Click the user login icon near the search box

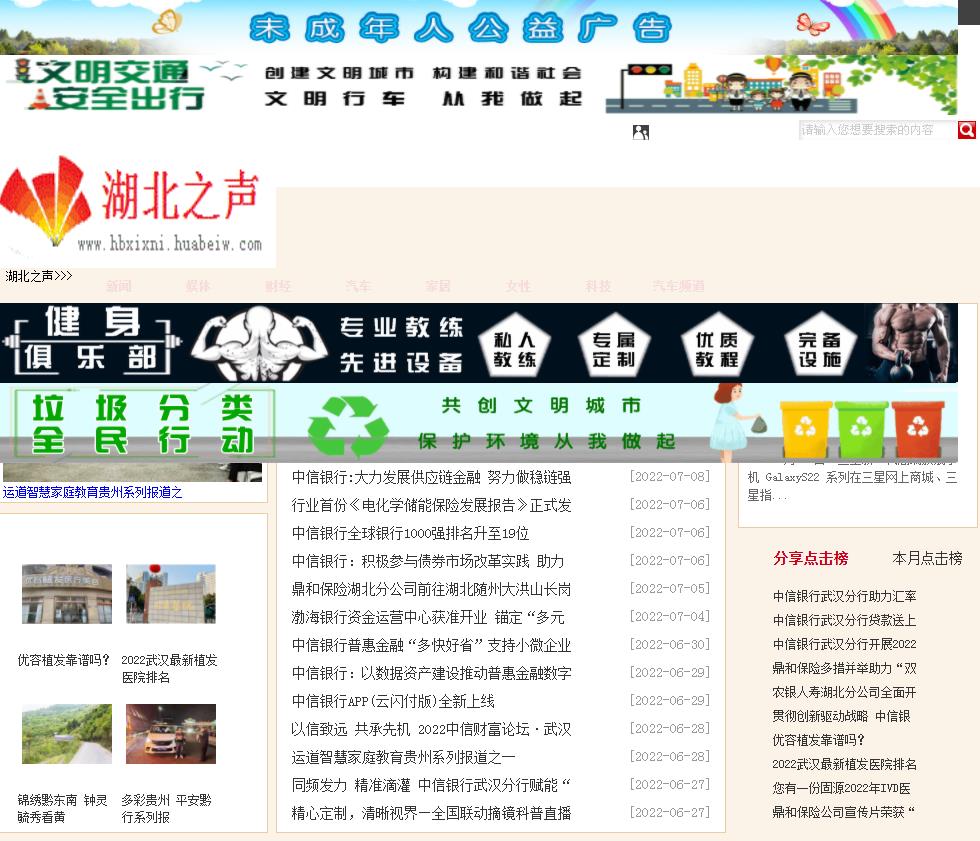click(641, 132)
